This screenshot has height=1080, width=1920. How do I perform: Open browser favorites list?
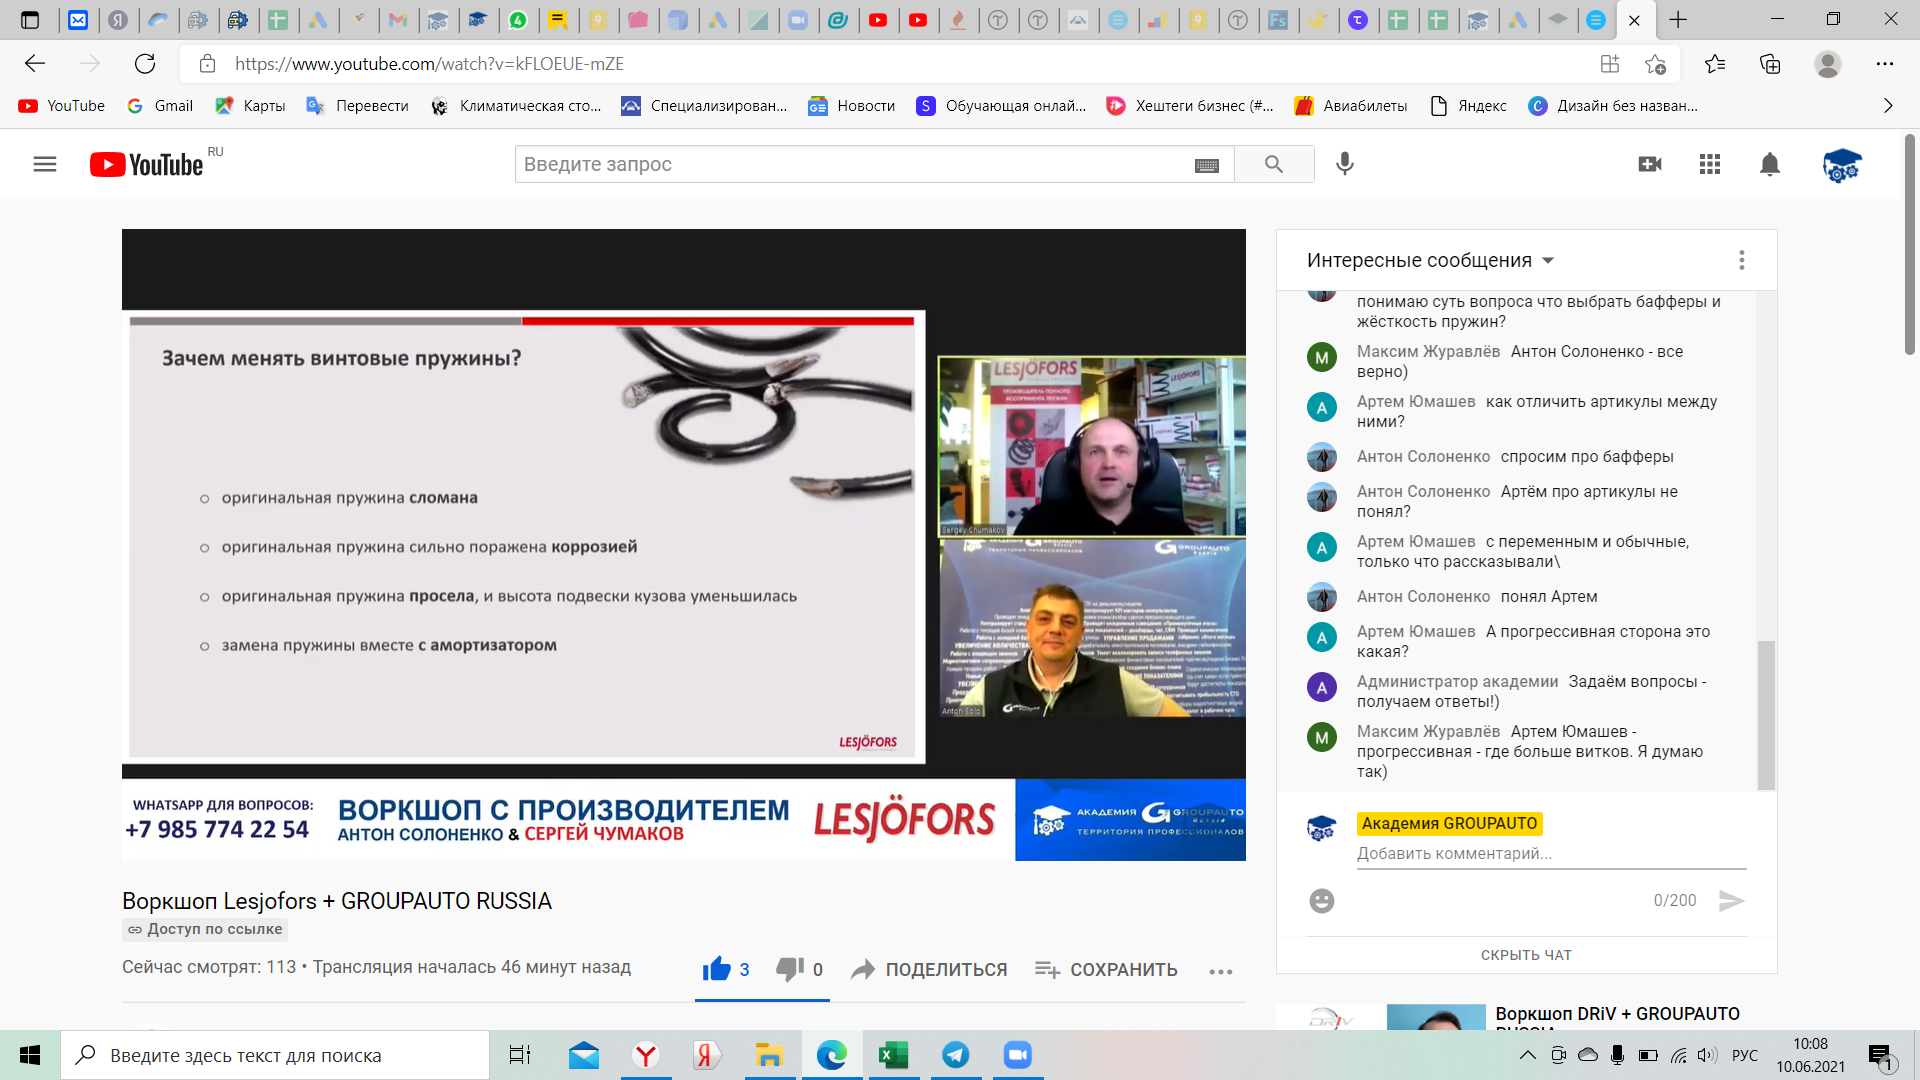tap(1715, 64)
